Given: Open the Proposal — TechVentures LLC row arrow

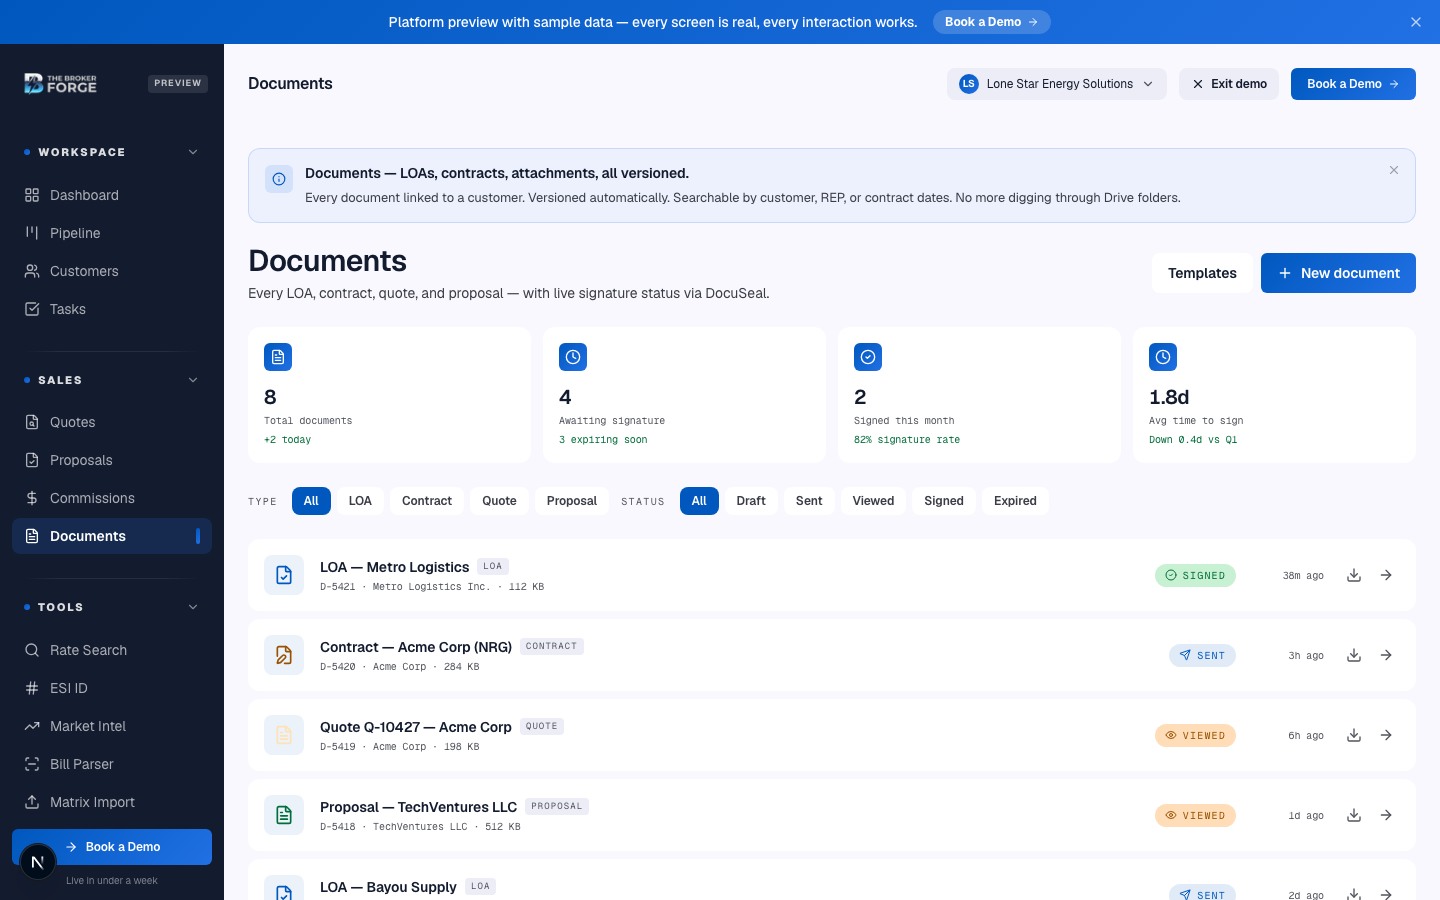Looking at the screenshot, I should [x=1386, y=815].
